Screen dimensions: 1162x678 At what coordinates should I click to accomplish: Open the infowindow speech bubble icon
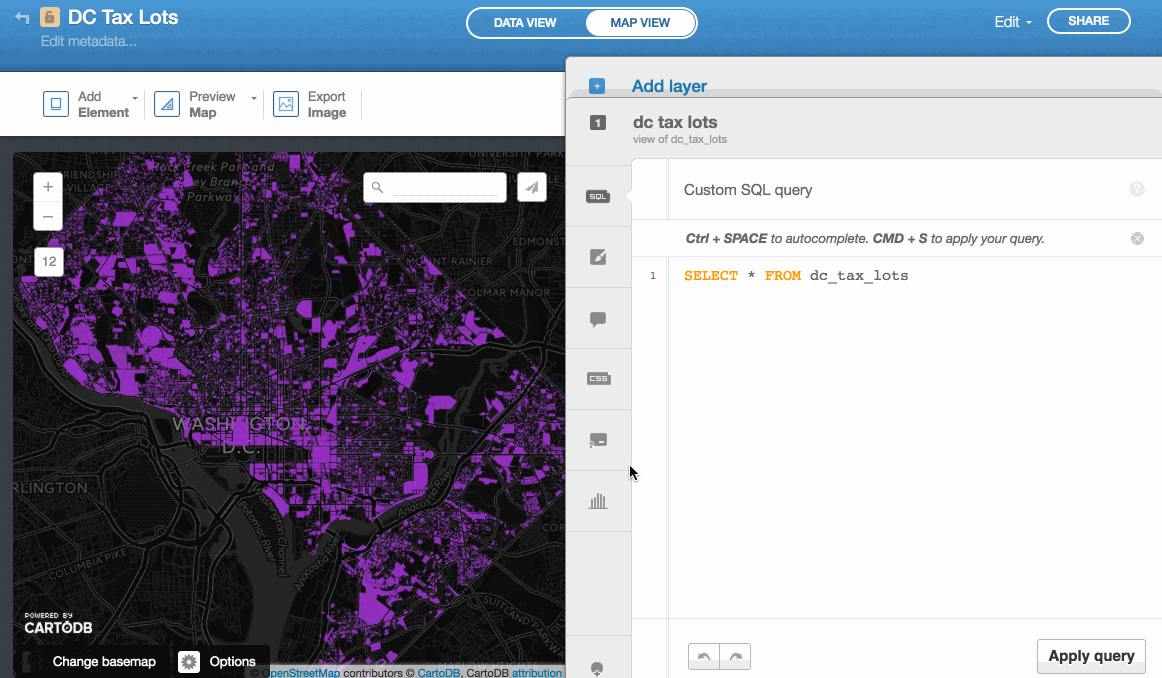[x=598, y=319]
